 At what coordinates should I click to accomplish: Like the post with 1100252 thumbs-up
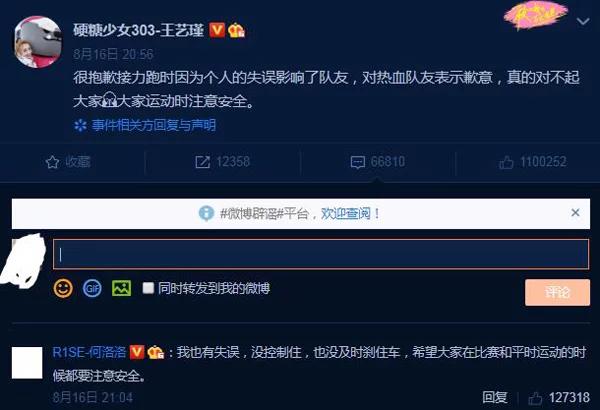point(506,162)
